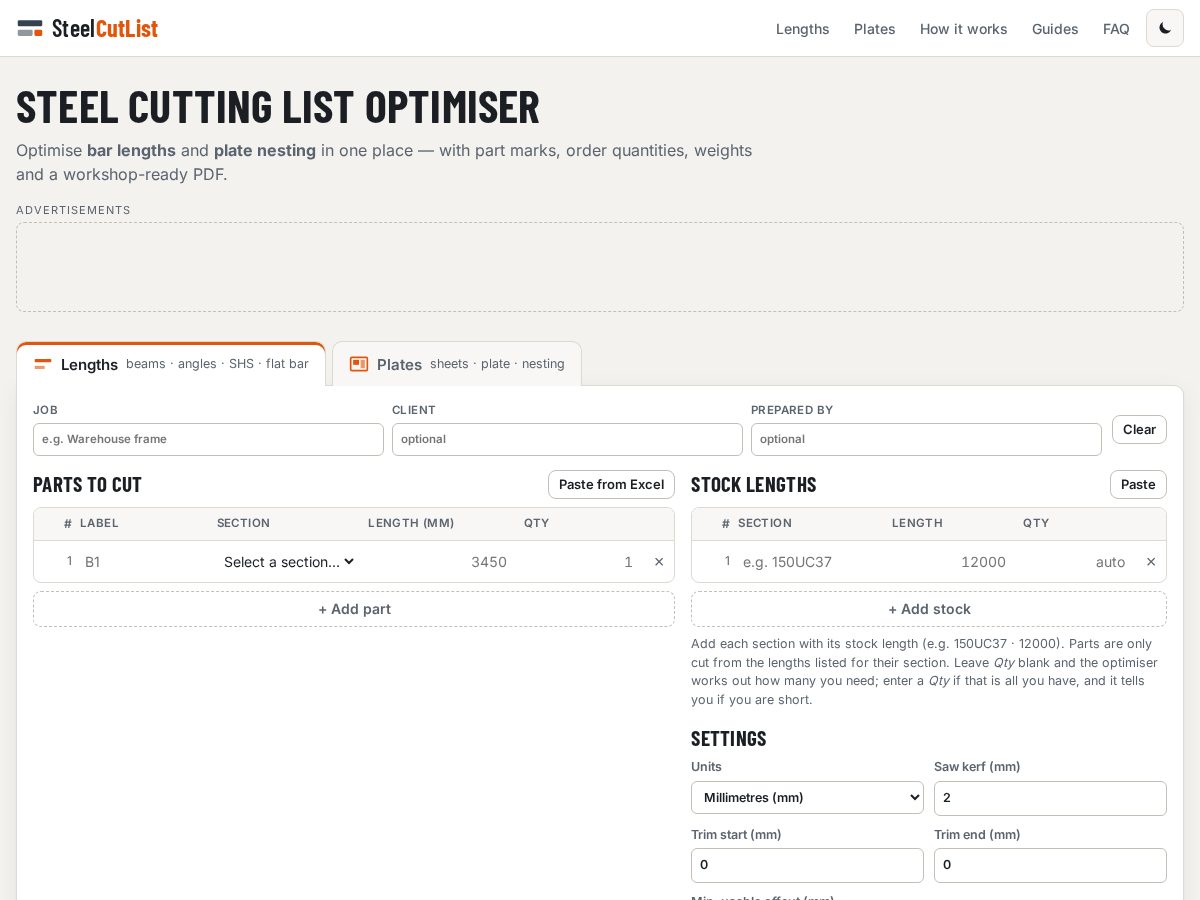This screenshot has height=900, width=1200.
Task: Edit the part label B1 field
Action: coord(145,562)
